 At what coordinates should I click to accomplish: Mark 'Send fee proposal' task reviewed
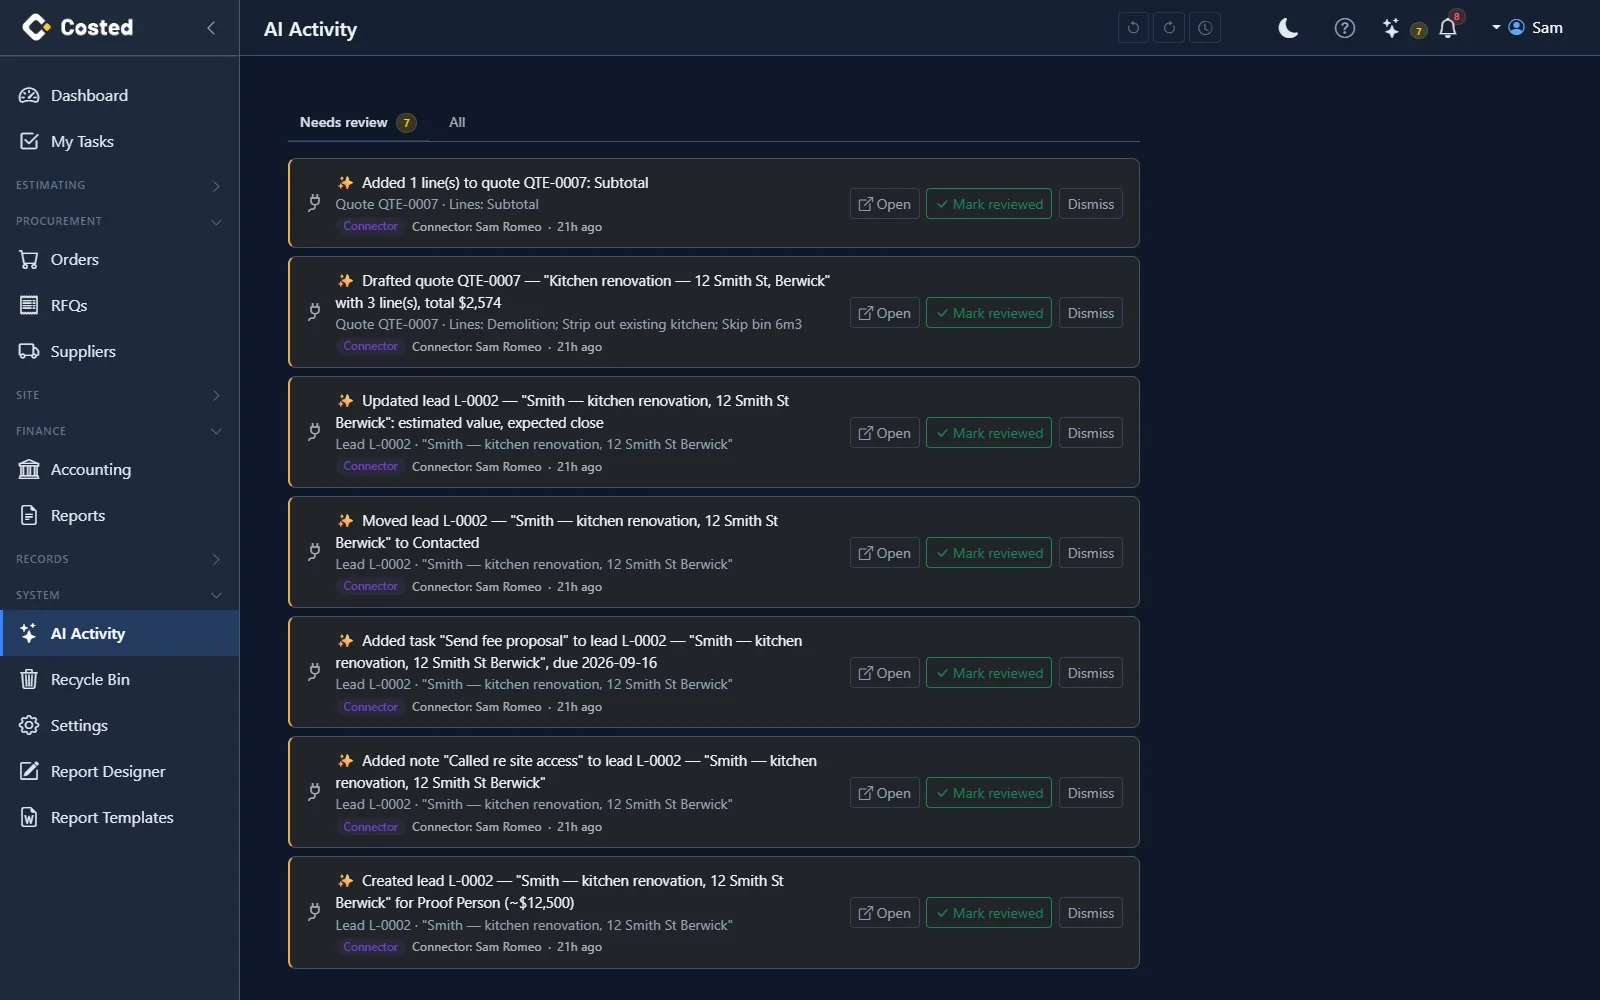click(x=989, y=673)
